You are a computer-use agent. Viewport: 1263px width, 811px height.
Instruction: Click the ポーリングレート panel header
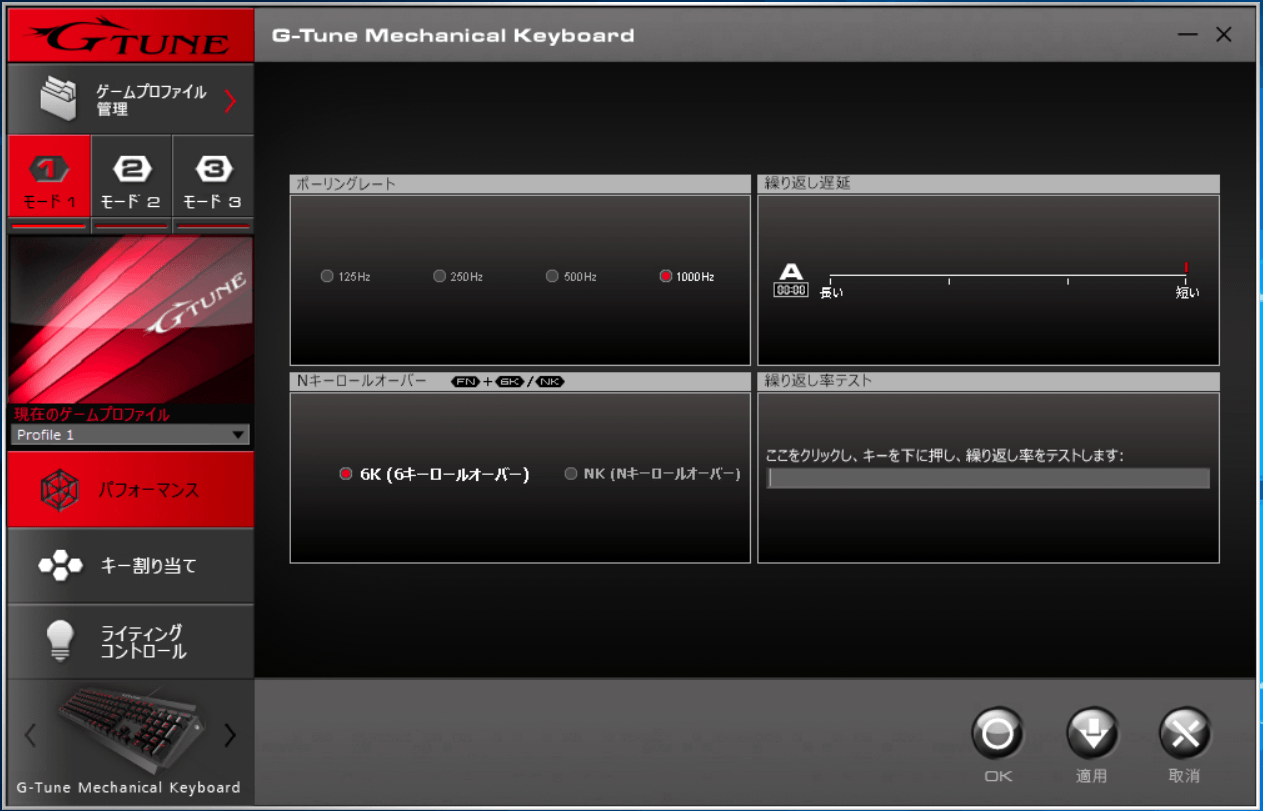tap(520, 184)
